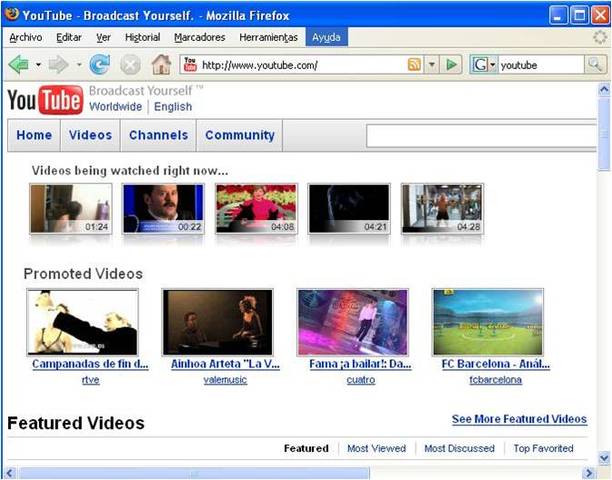
Task: Open the back button history dropdown
Action: [39, 64]
